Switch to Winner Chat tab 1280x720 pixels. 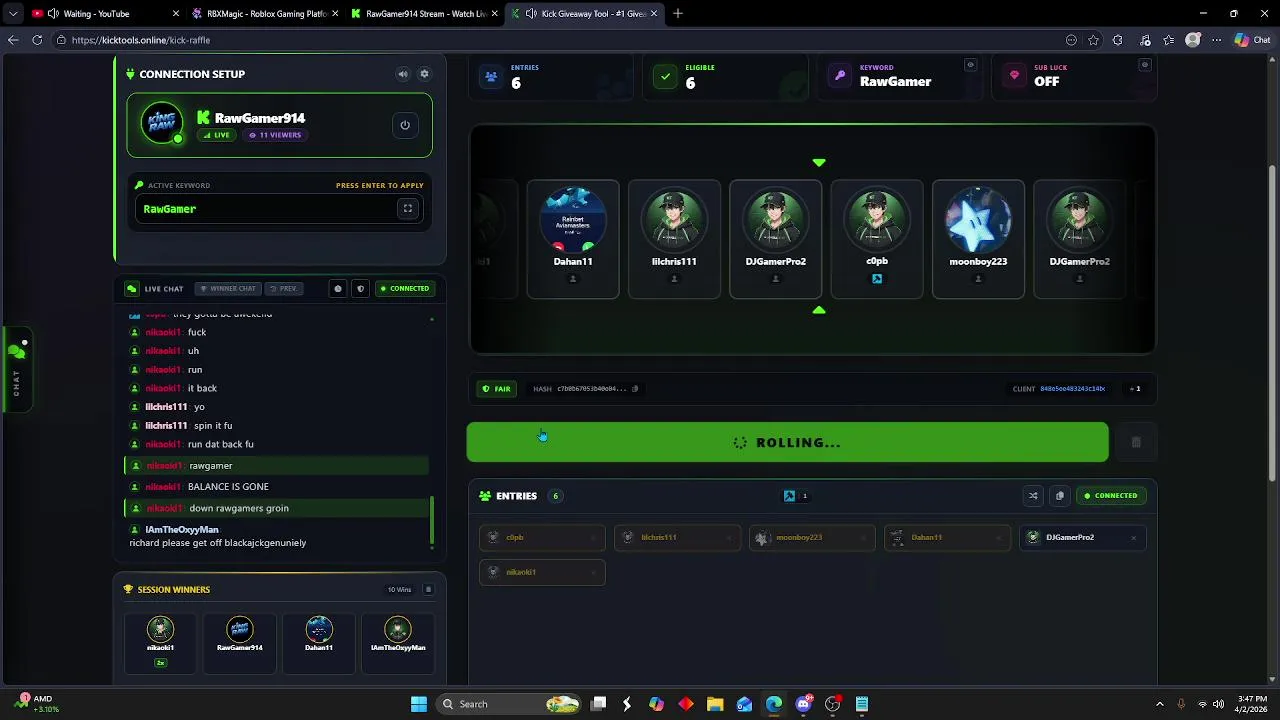coord(226,288)
